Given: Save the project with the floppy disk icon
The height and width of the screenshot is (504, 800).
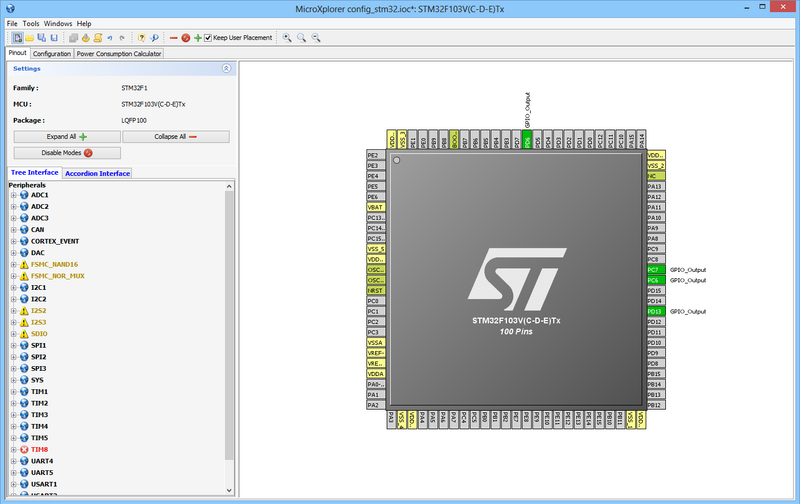Looking at the screenshot, I should (54, 38).
